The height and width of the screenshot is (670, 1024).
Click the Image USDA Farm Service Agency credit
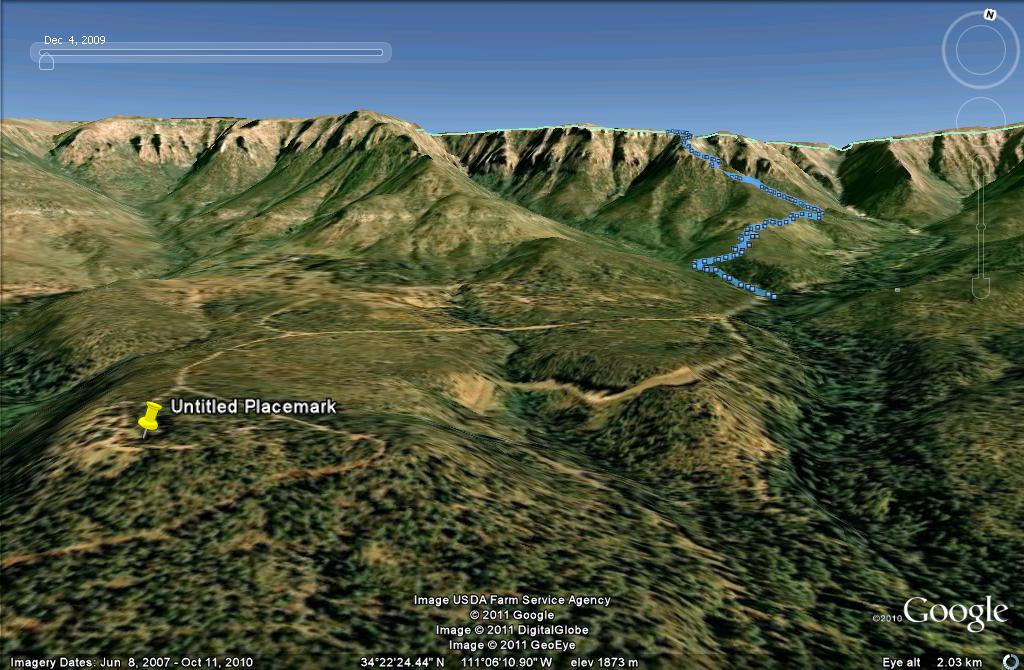click(512, 600)
